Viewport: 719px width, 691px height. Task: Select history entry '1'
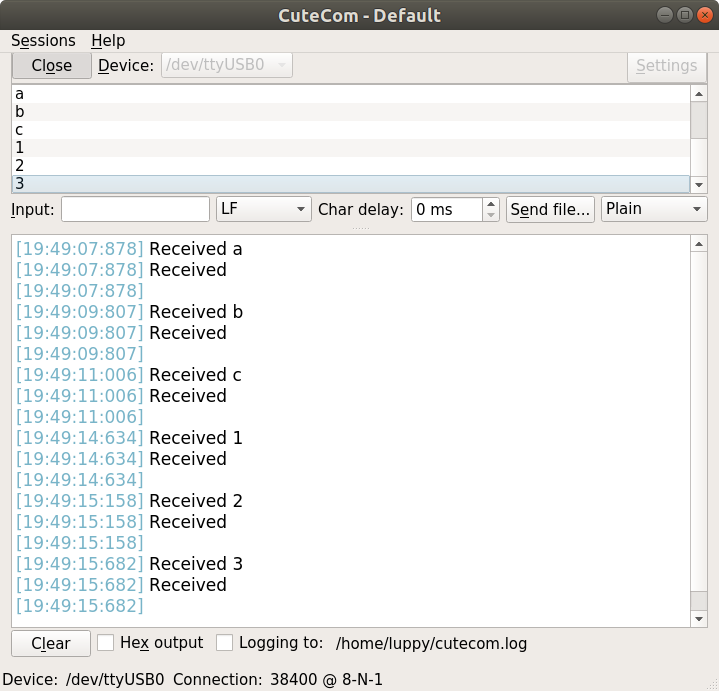tap(350, 148)
